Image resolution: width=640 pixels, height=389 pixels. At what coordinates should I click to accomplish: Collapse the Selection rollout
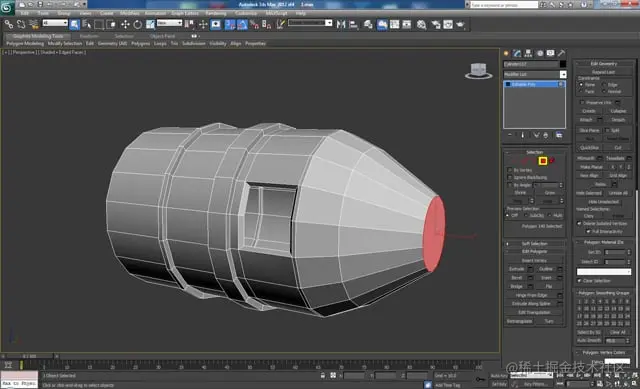(x=534, y=152)
